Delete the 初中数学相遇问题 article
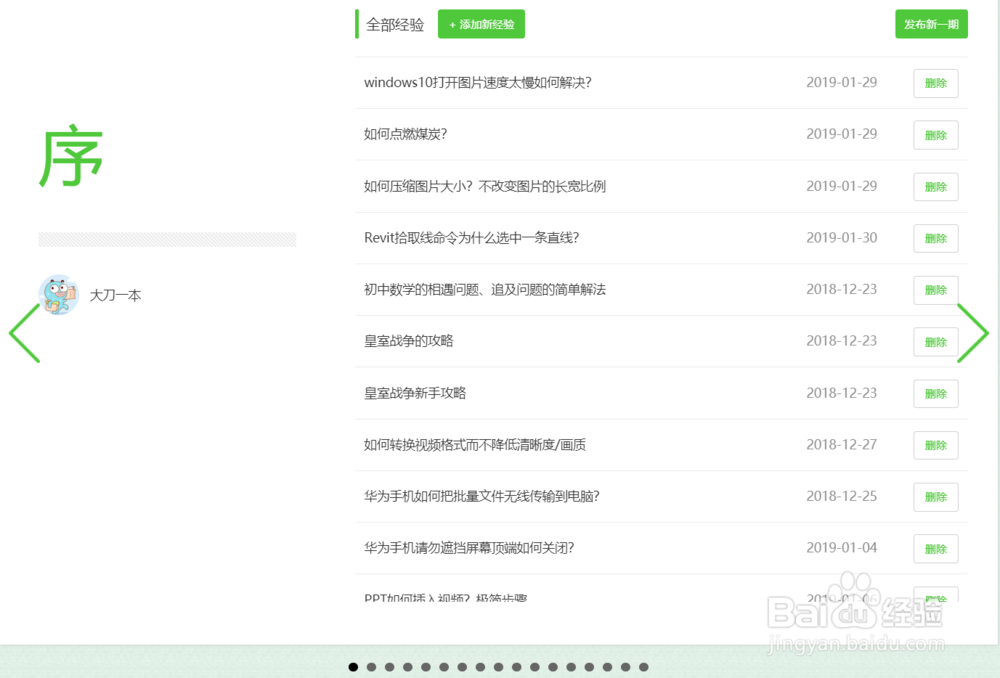1000x678 pixels. coord(935,290)
